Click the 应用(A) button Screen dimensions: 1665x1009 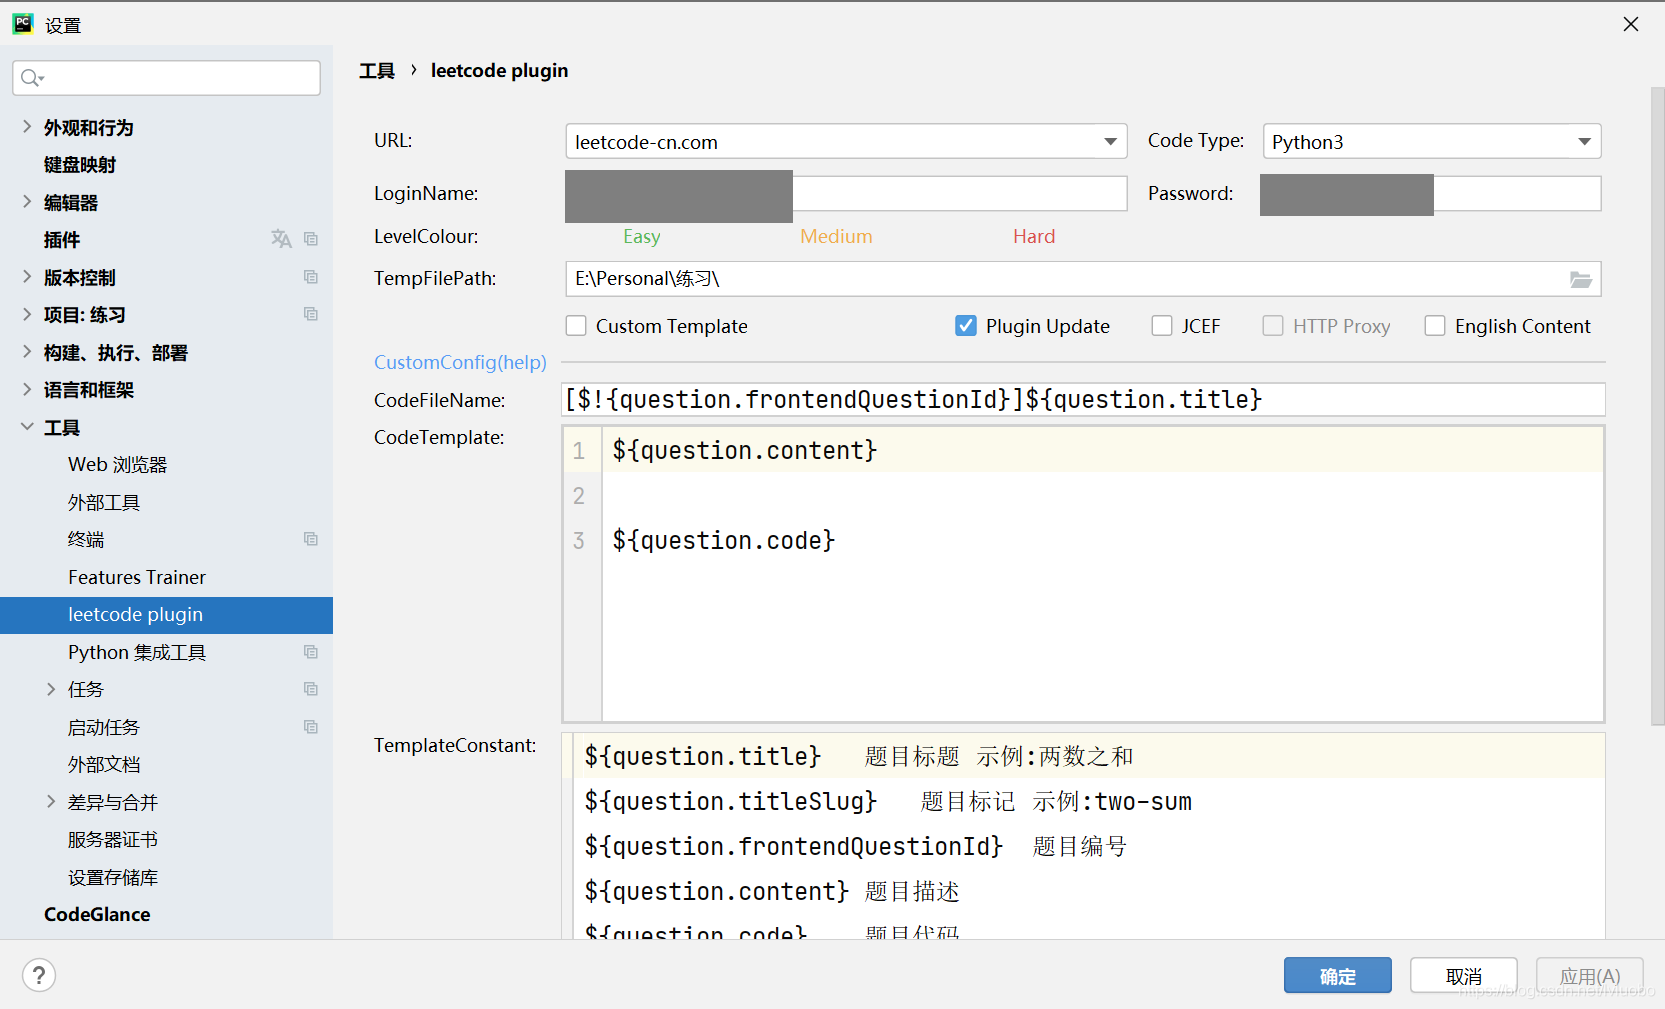(1590, 975)
